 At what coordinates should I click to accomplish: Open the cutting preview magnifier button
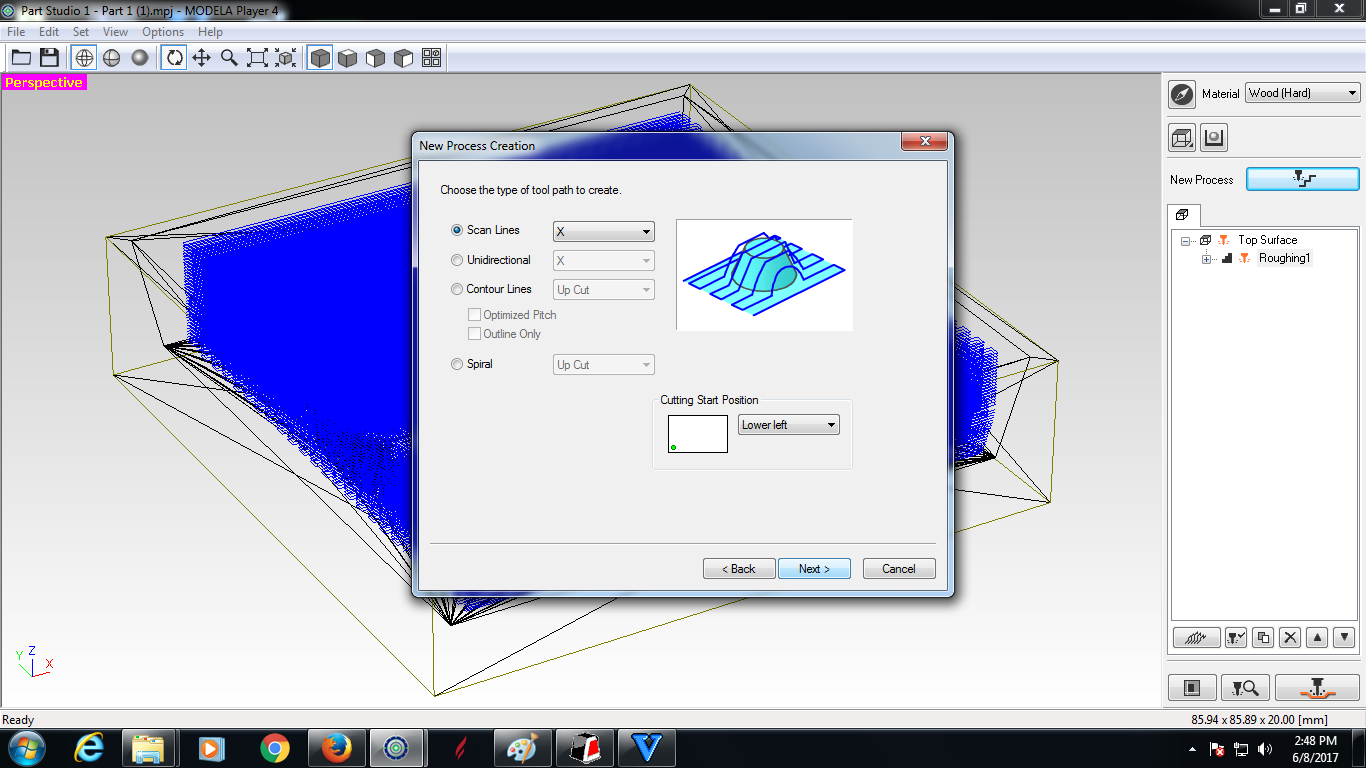click(x=1246, y=688)
